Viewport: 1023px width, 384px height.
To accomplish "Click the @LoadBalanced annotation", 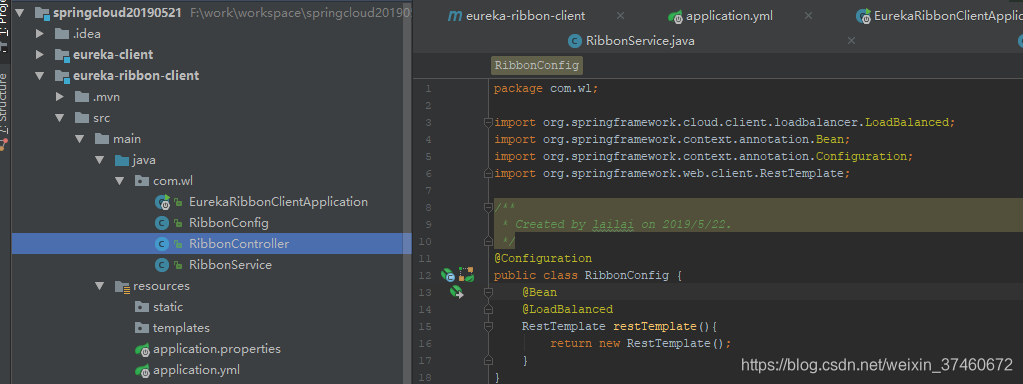I will tap(568, 309).
